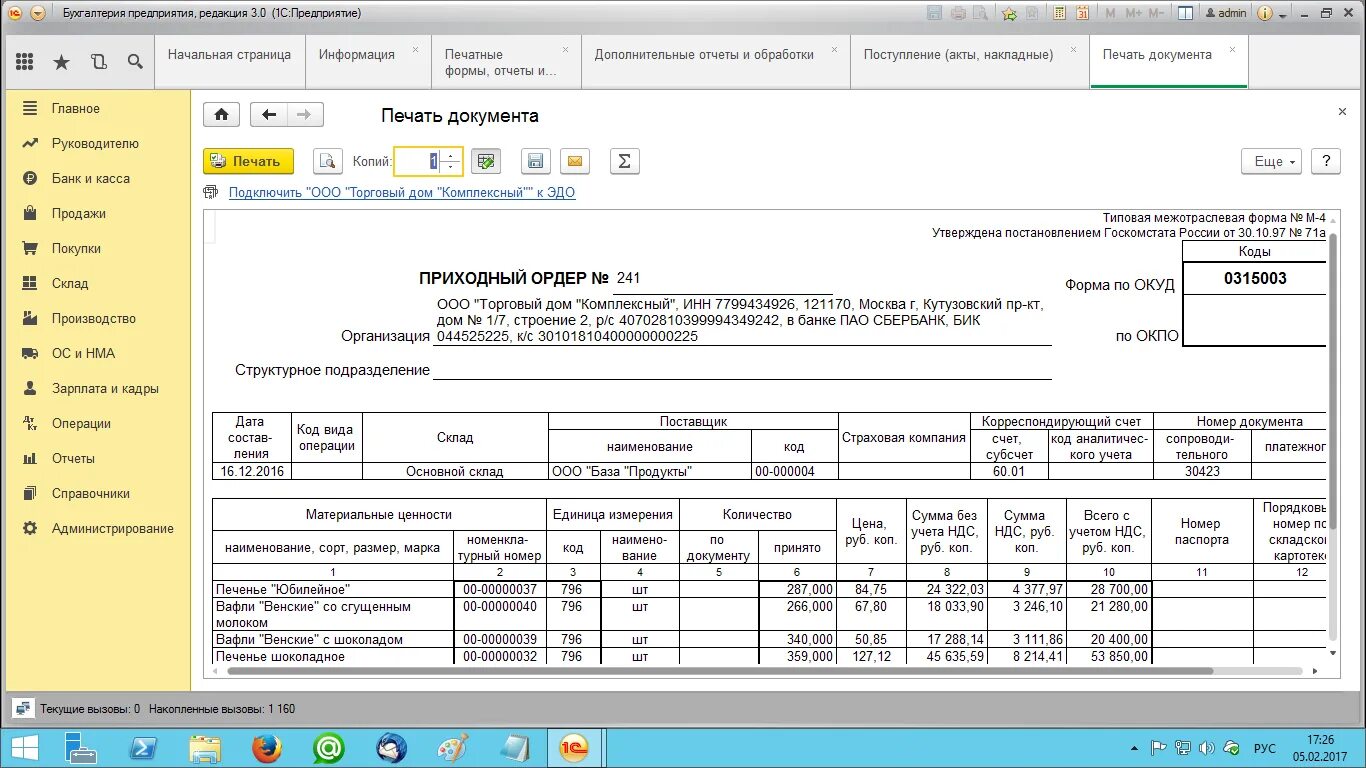The image size is (1366, 768).
Task: Open help with the question mark button
Action: (x=1326, y=161)
